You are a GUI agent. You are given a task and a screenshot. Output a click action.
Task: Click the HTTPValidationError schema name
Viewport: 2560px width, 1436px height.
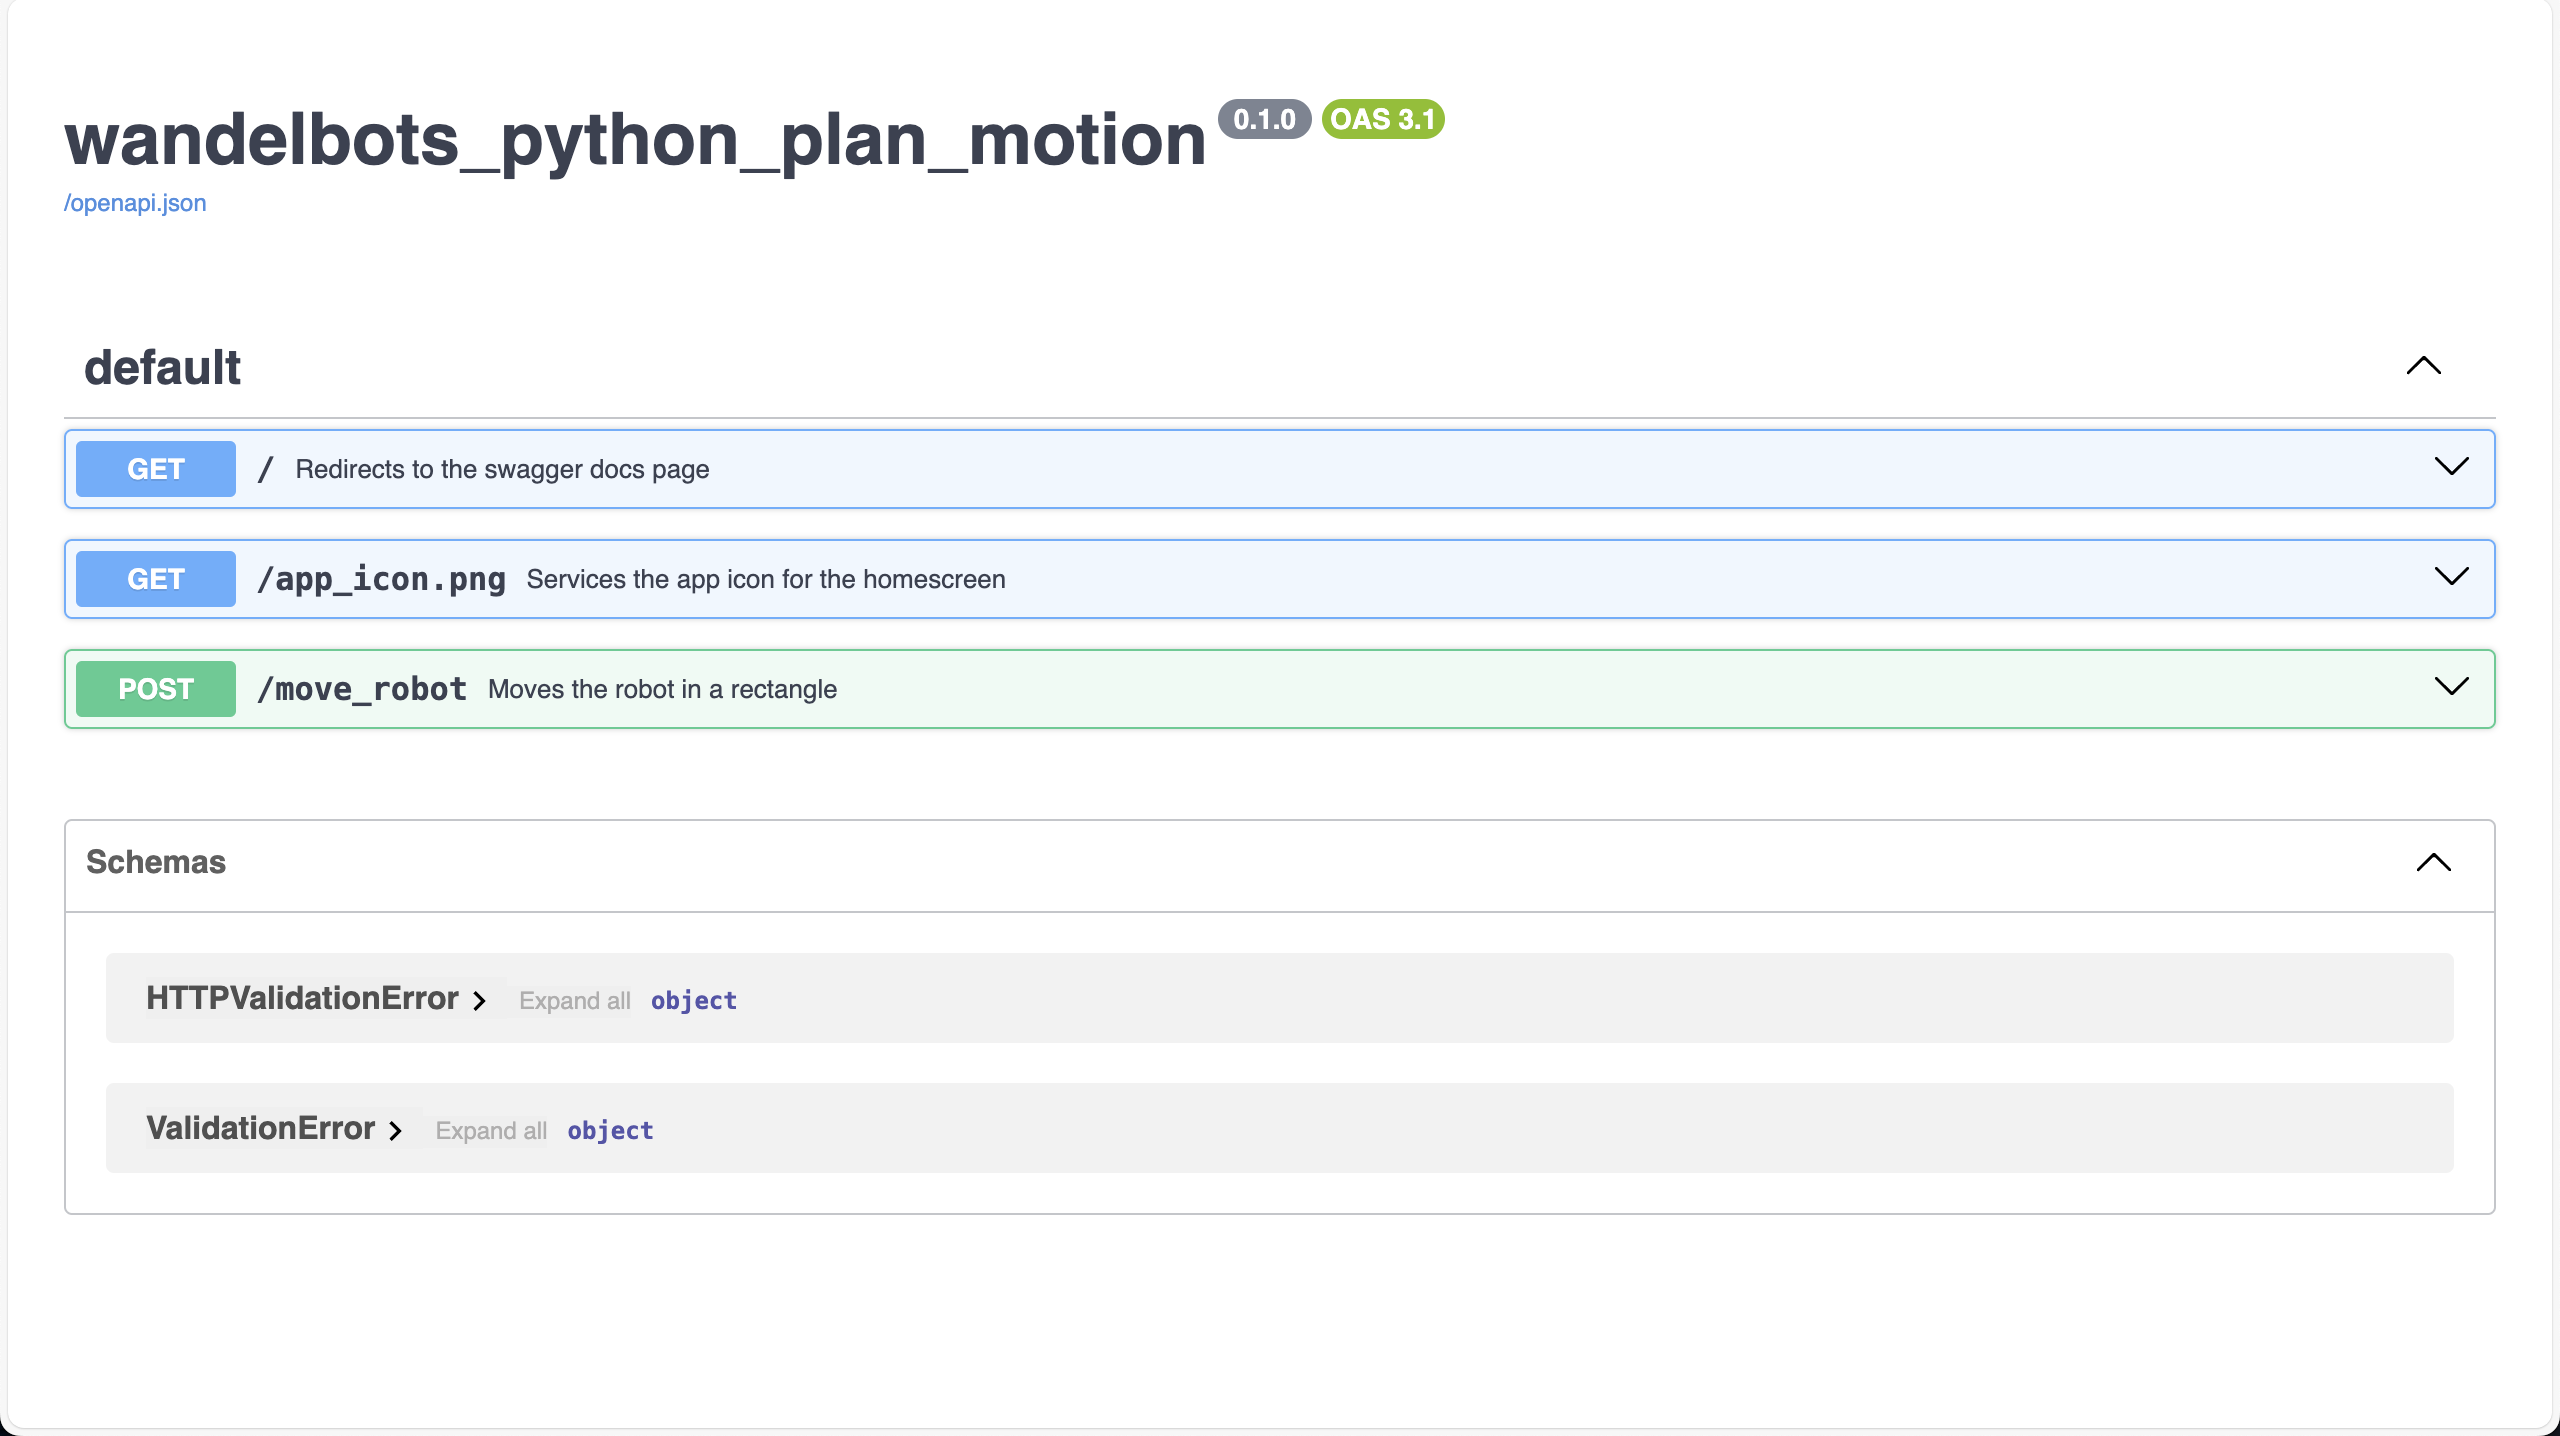tap(302, 998)
